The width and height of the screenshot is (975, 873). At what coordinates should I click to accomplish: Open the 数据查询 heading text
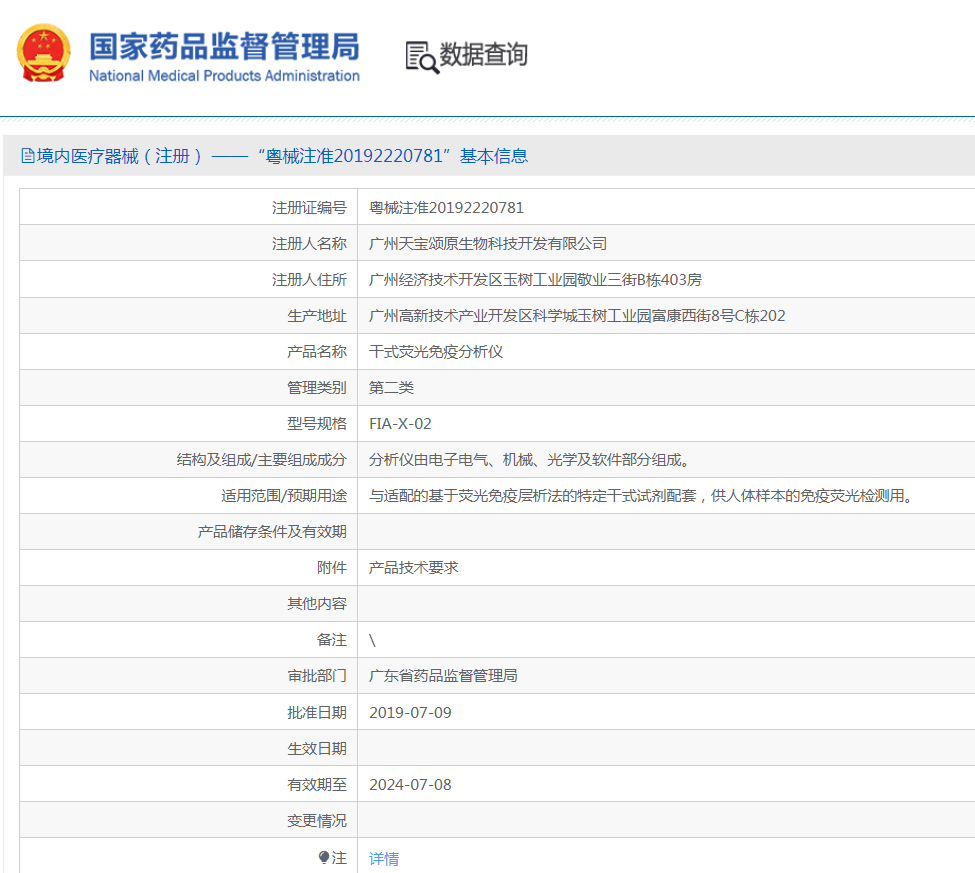click(x=484, y=55)
